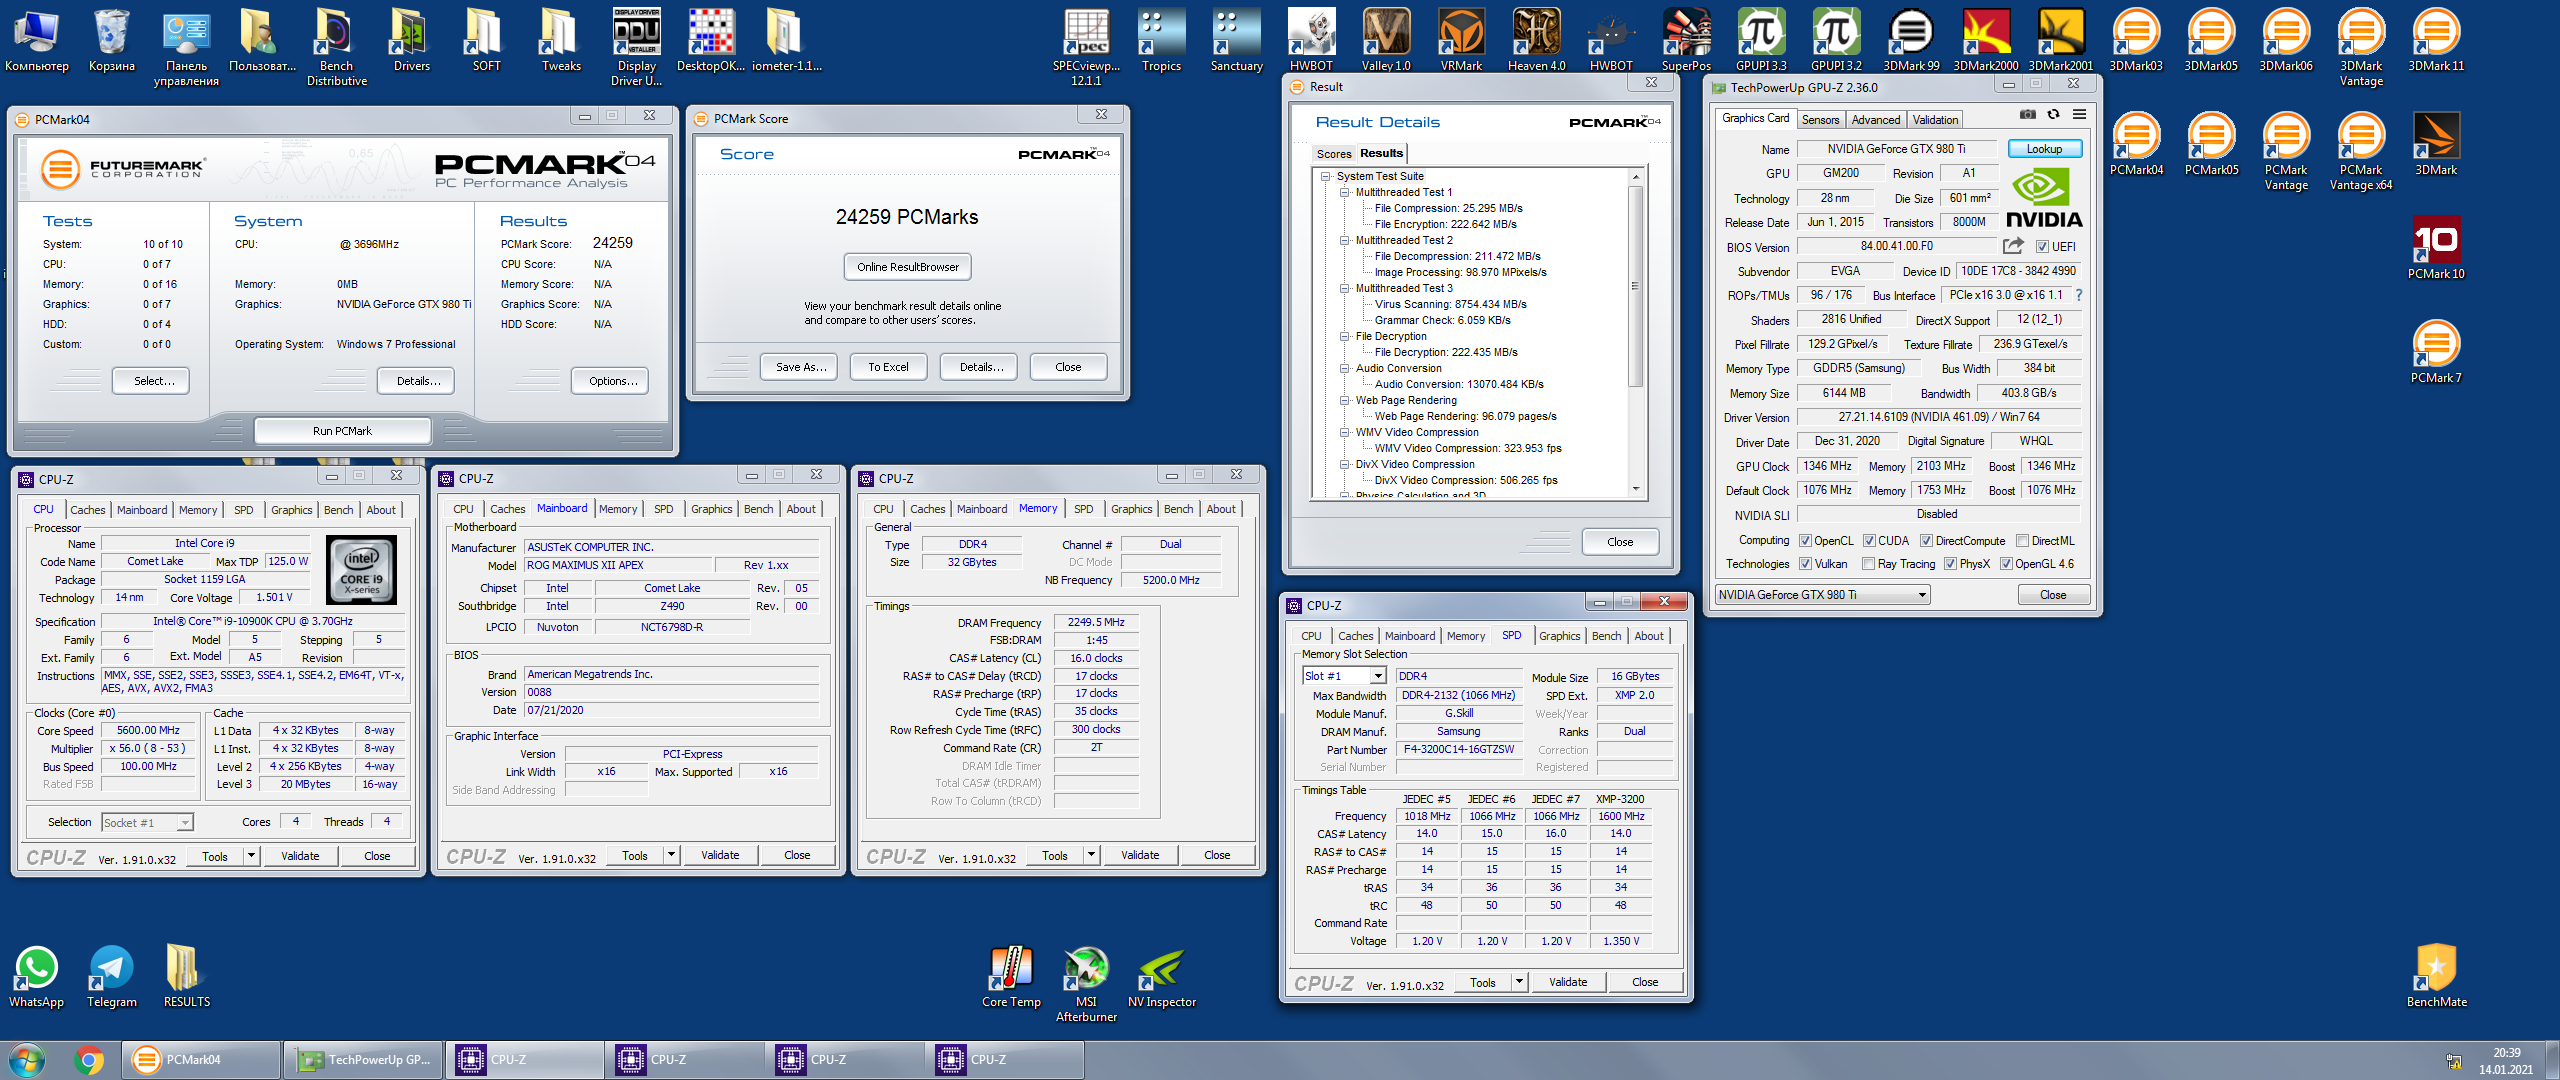Screen dimensions: 2560x1080
Task: Click the GPU-Z refresh icon
Action: (2053, 115)
